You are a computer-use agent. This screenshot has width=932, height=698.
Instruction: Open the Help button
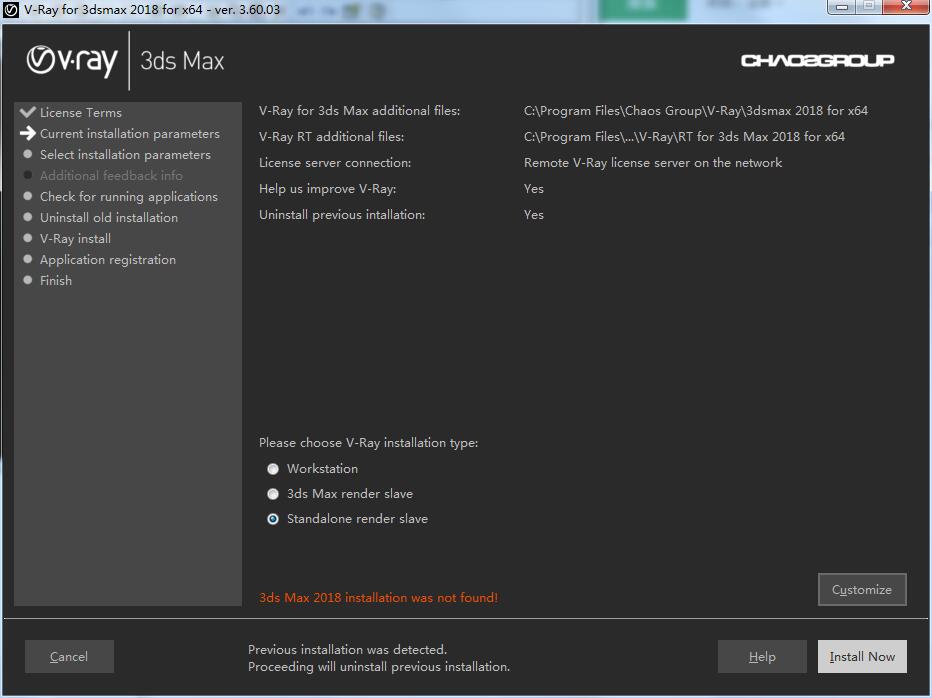(x=762, y=657)
